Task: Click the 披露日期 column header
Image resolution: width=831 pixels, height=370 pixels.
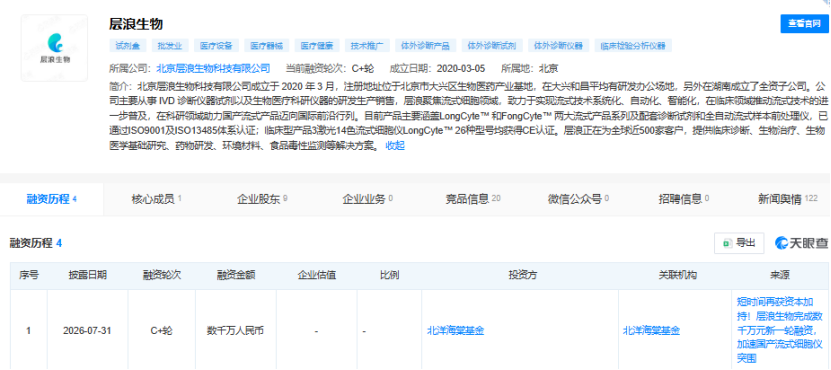Action: (87, 275)
